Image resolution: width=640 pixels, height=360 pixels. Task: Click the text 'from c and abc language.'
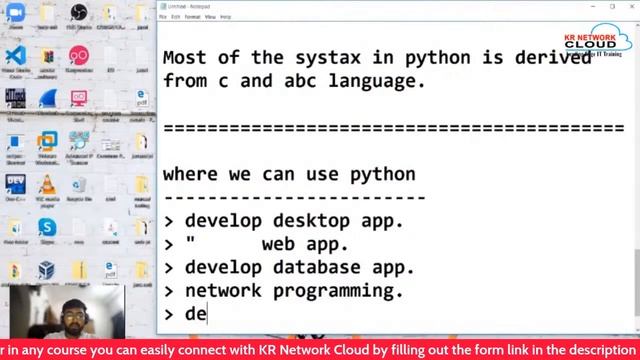[x=294, y=81]
